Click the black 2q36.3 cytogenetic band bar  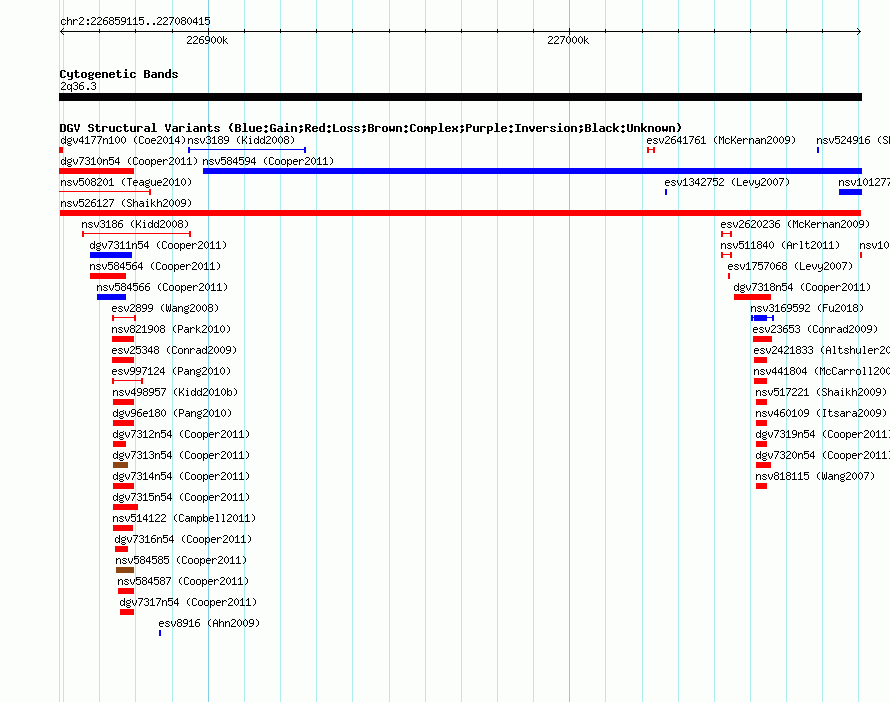tap(460, 97)
